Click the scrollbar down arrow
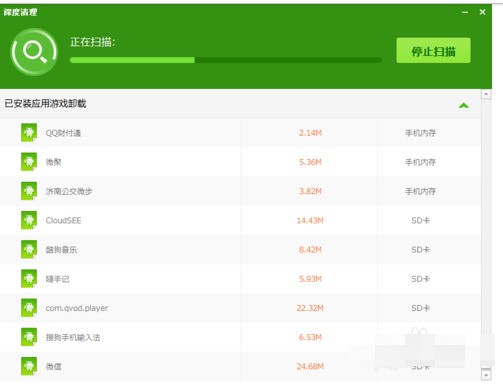This screenshot has height=386, width=503. (486, 375)
